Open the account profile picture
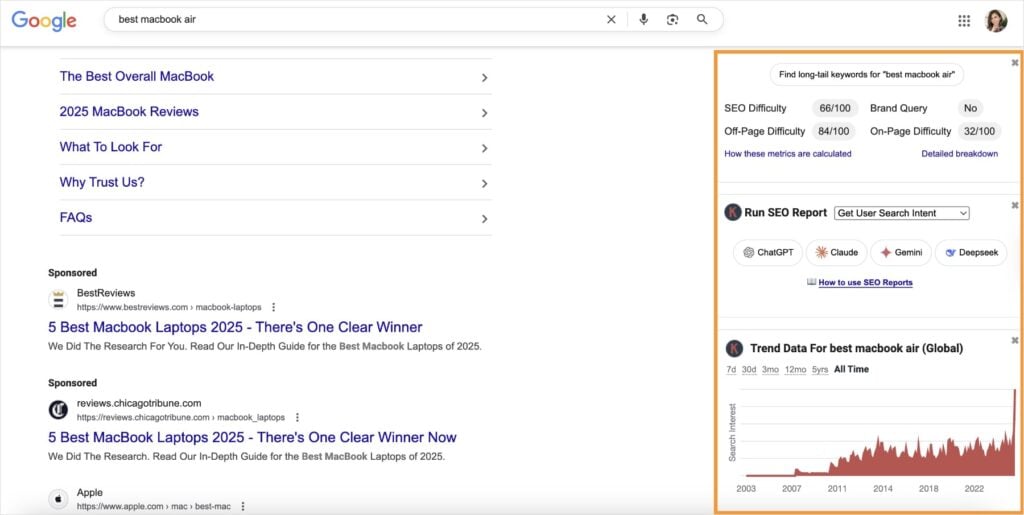Image resolution: width=1024 pixels, height=515 pixels. tap(996, 21)
